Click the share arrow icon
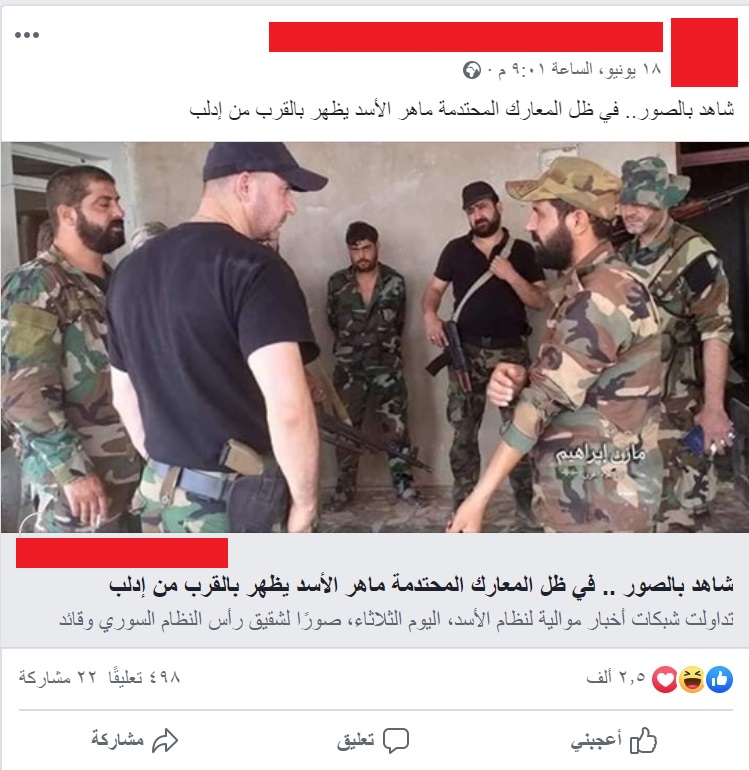 point(165,741)
